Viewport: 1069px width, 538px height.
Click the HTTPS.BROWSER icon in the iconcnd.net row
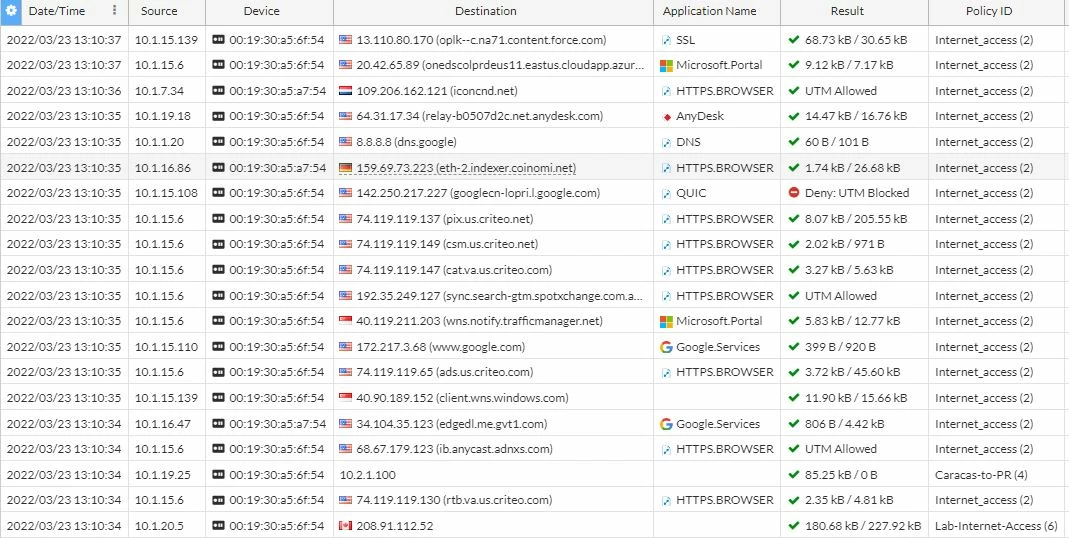[667, 91]
